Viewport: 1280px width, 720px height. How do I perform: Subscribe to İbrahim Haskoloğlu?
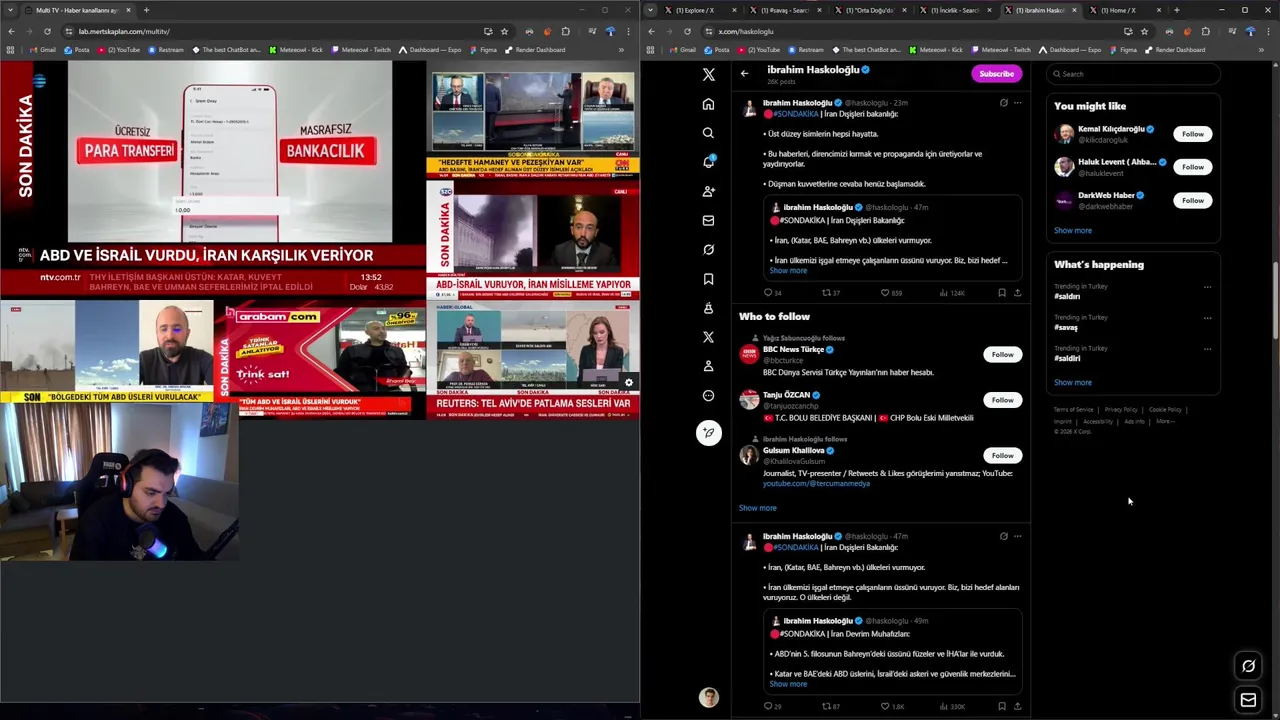tap(996, 73)
